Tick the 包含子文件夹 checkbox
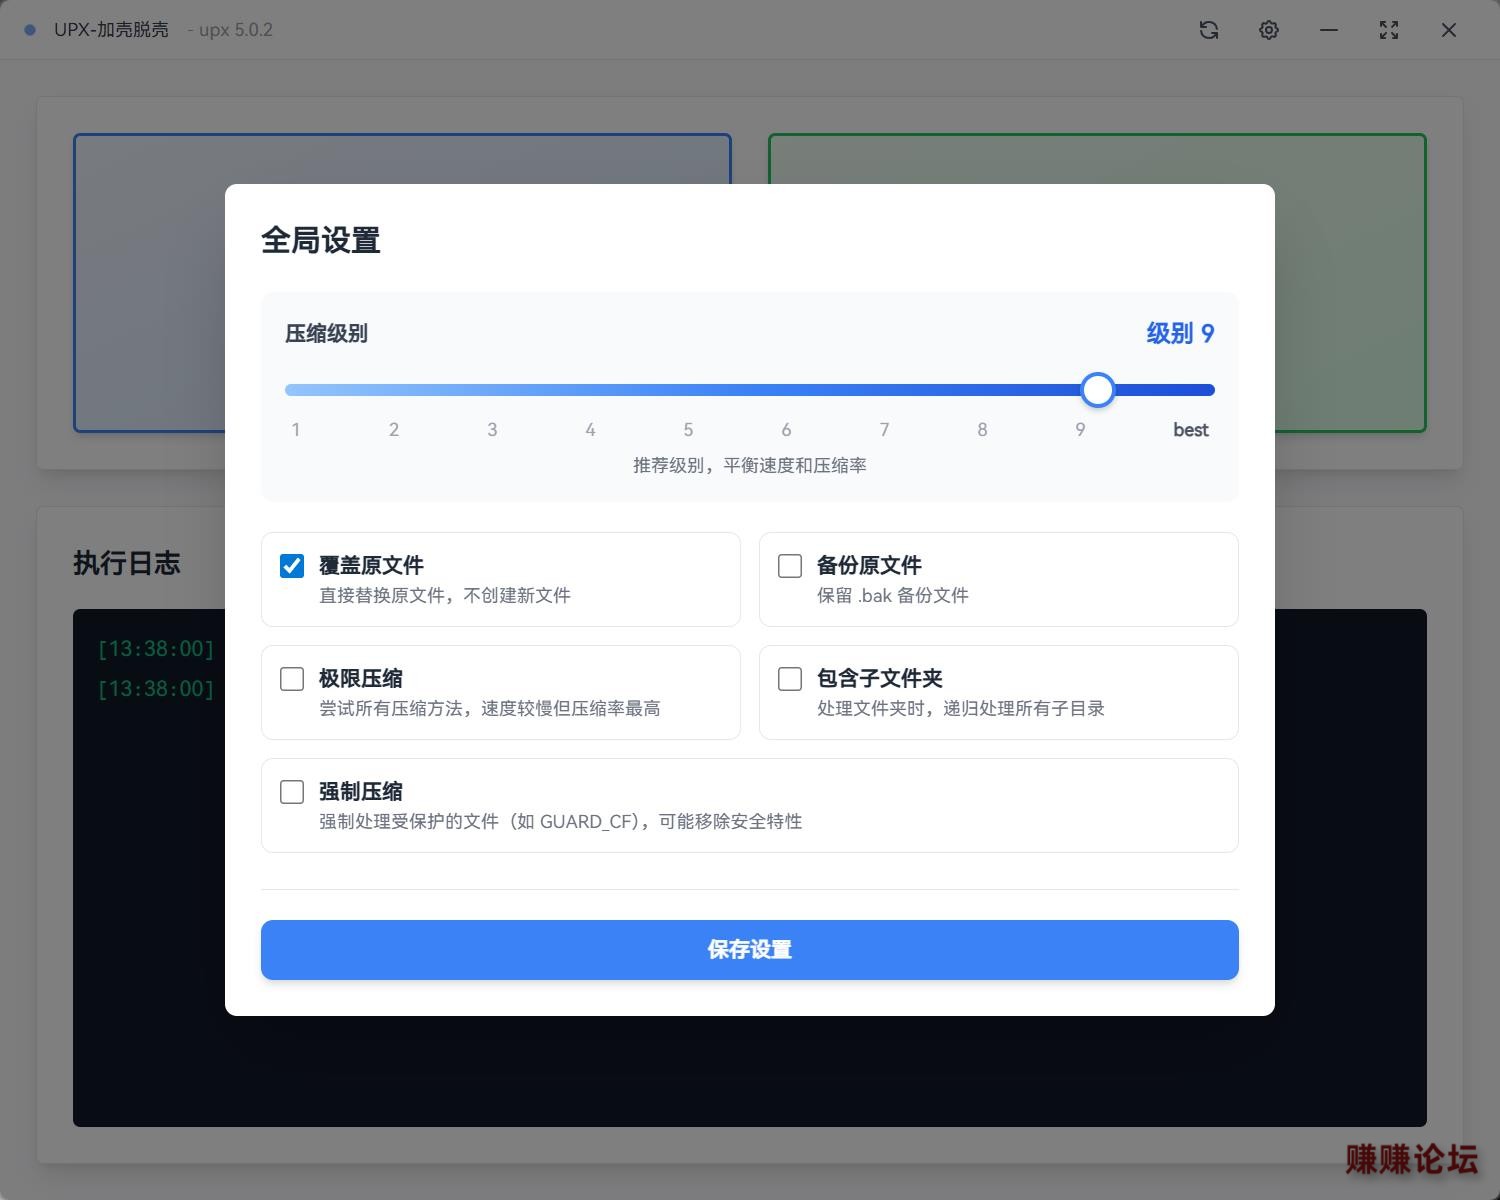1500x1200 pixels. (x=790, y=679)
